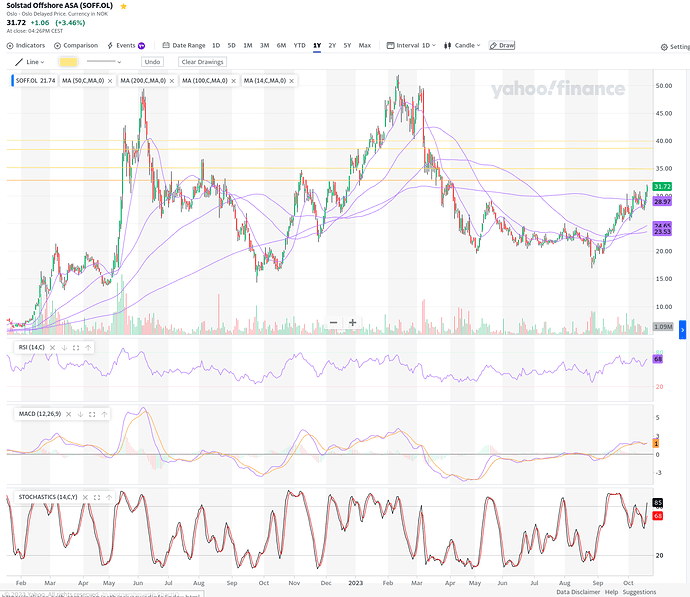Screen dimensions: 690x597
Task: Maximize the RSI panel
Action: (x=76, y=348)
